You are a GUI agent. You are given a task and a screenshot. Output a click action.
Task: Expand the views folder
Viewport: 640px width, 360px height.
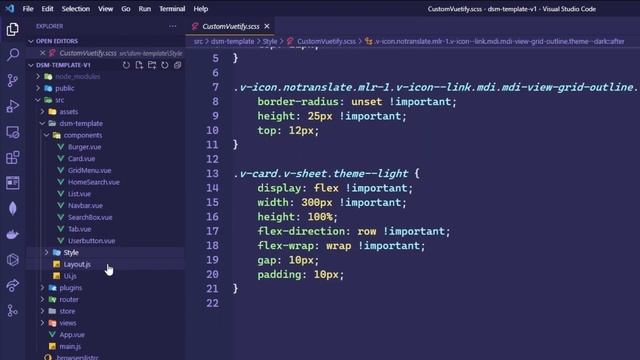click(x=42, y=323)
